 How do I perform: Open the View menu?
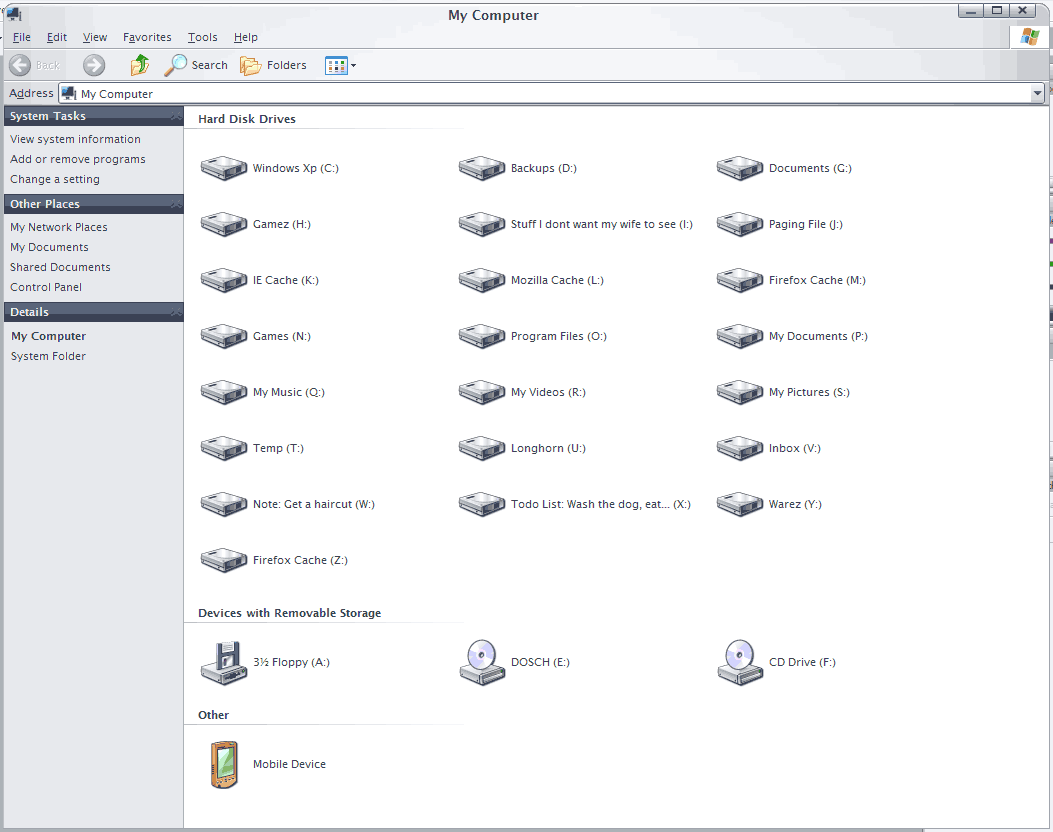(94, 37)
